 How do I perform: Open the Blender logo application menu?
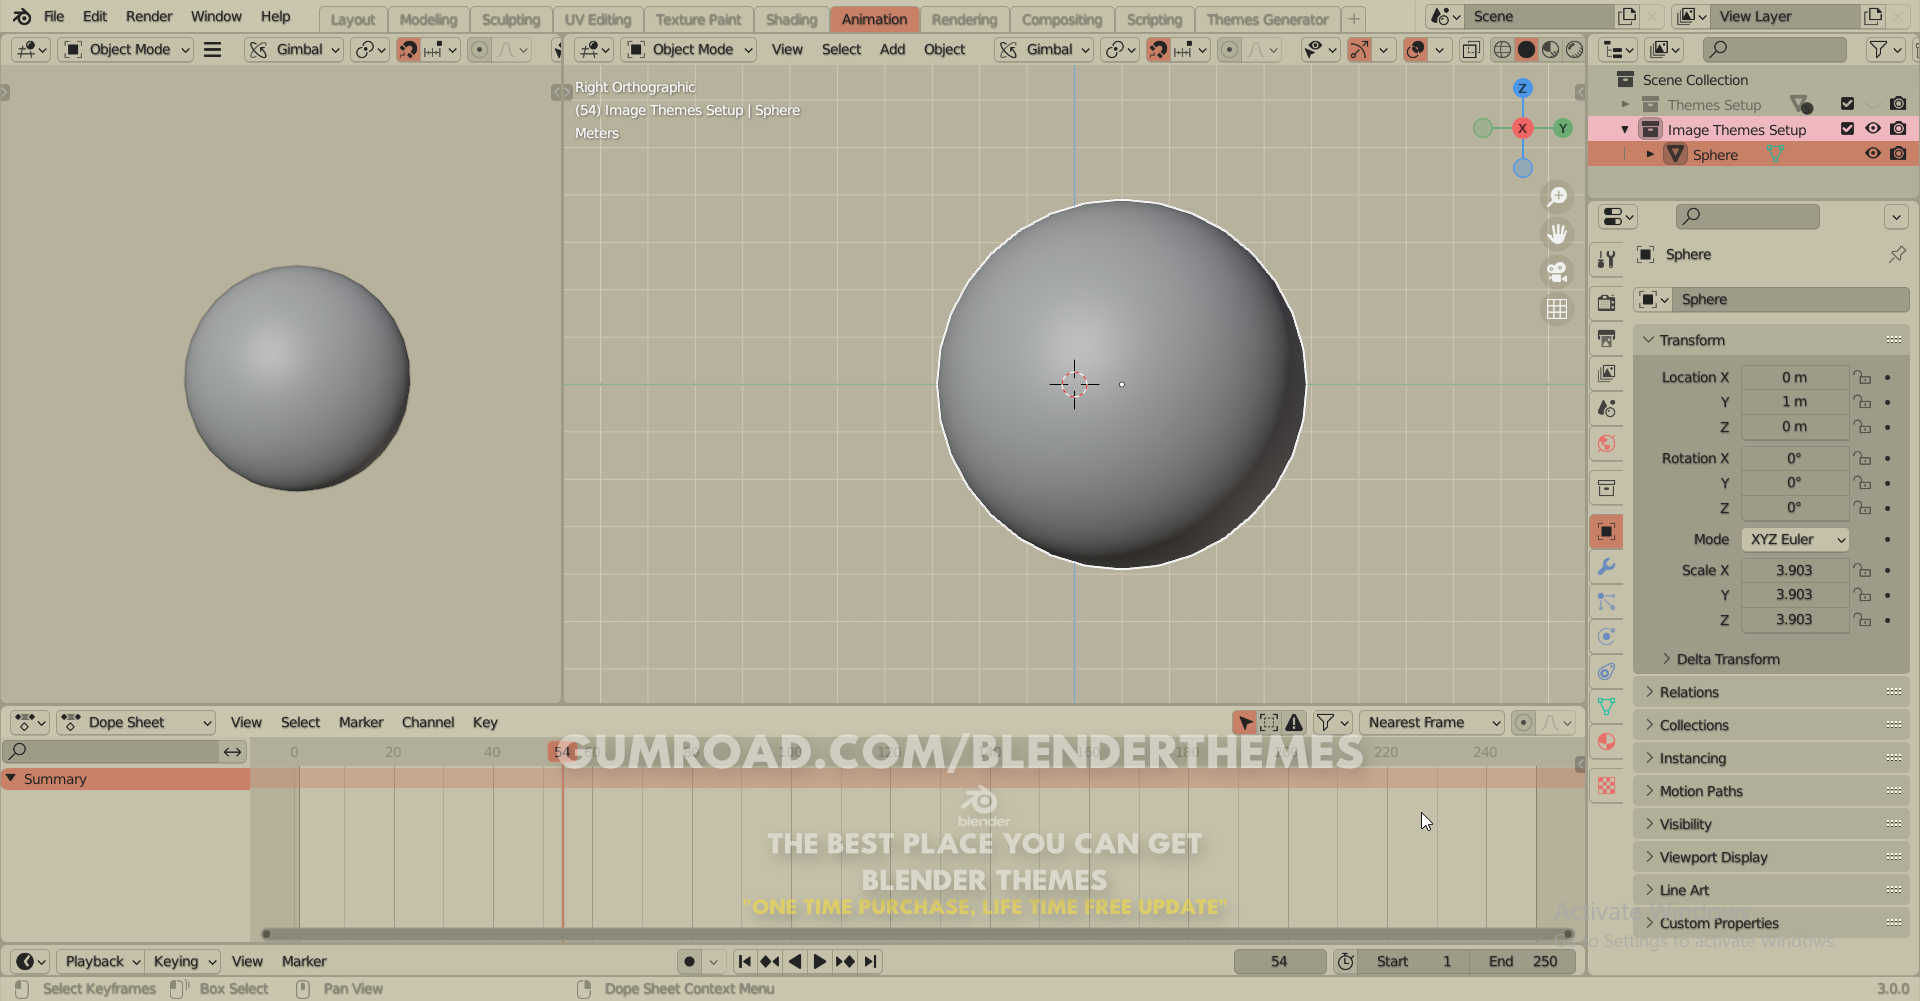click(21, 17)
